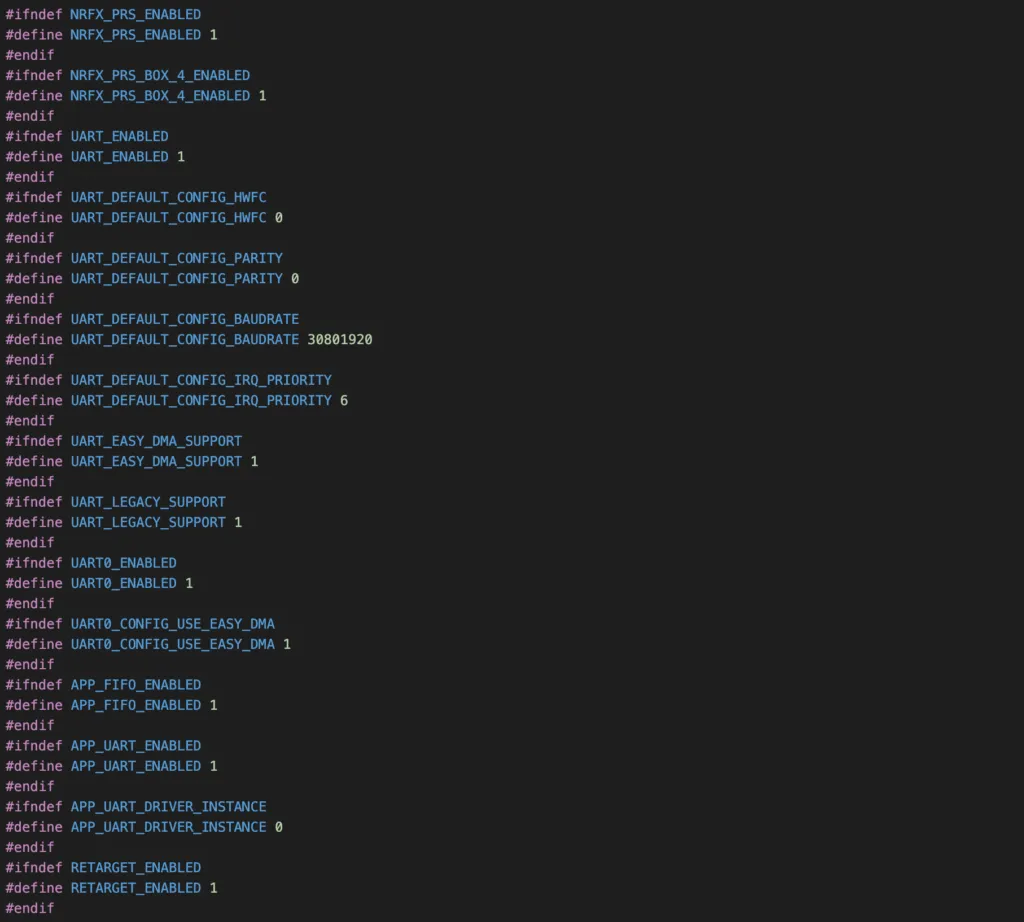Click the #define keyword before UART_ENABLED

click(x=34, y=157)
